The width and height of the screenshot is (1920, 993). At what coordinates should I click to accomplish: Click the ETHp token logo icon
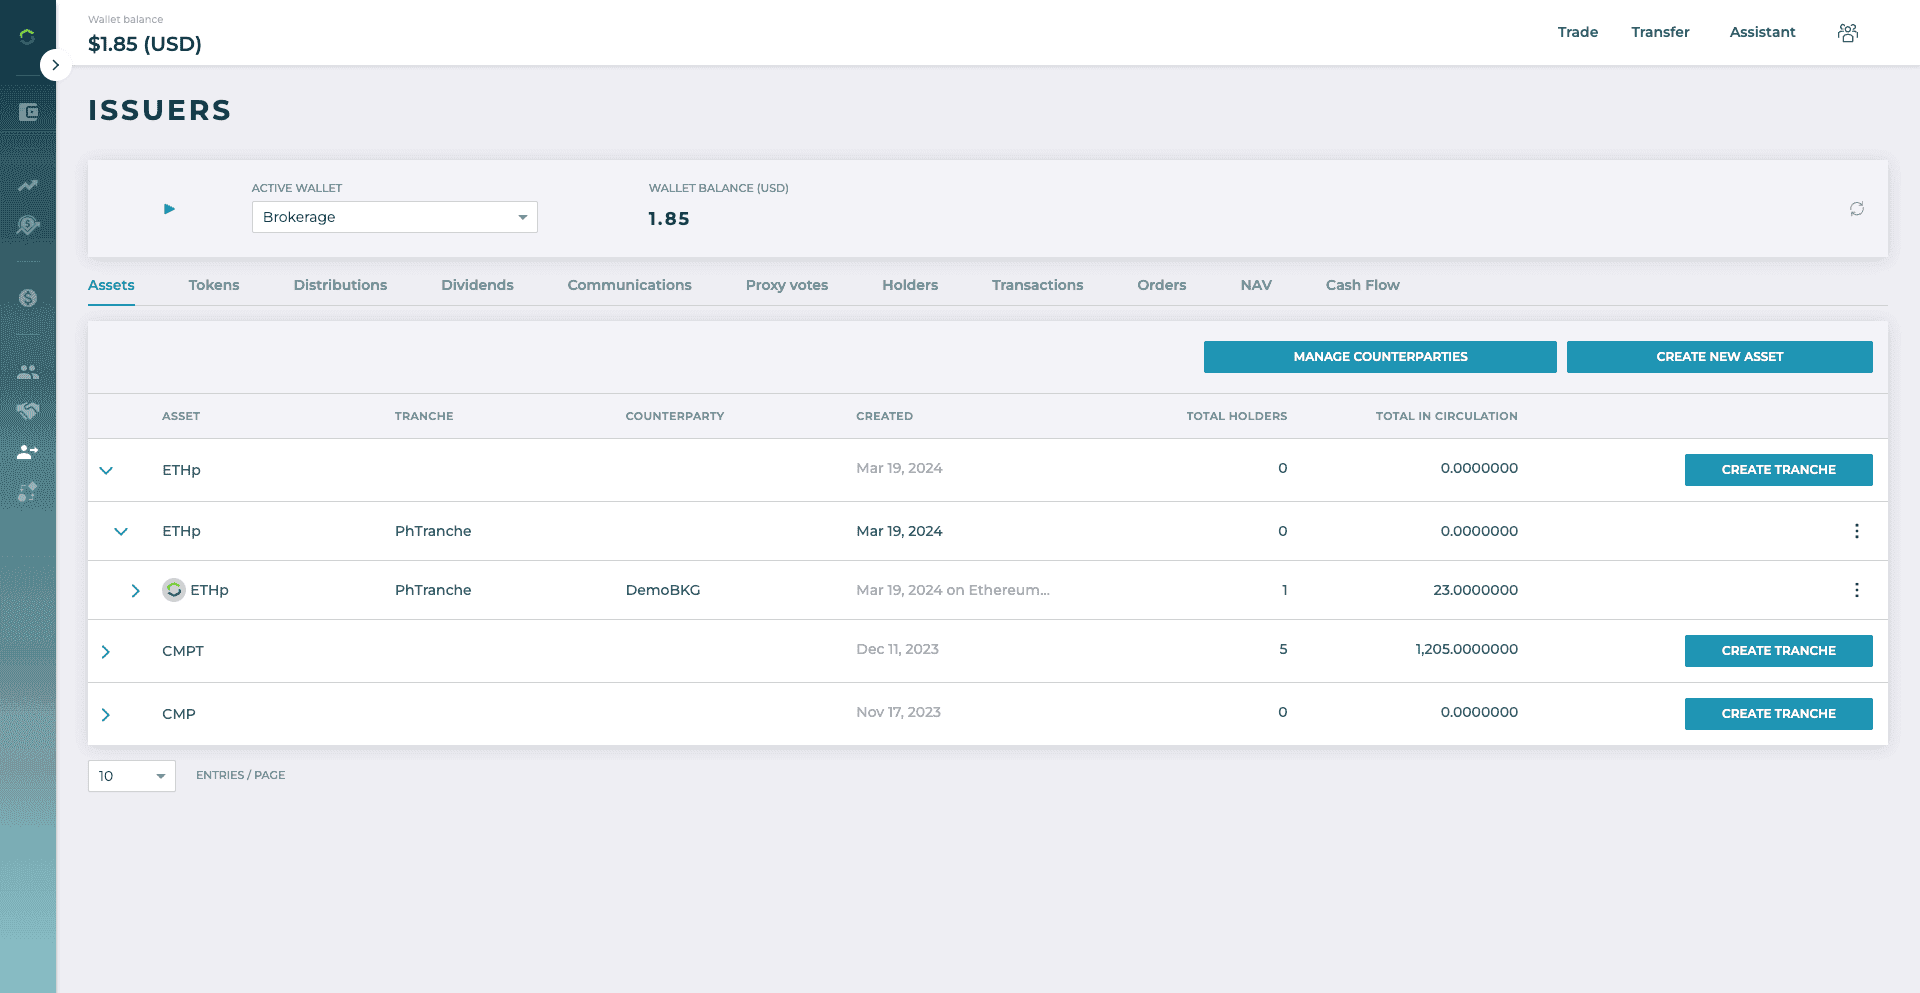(174, 590)
